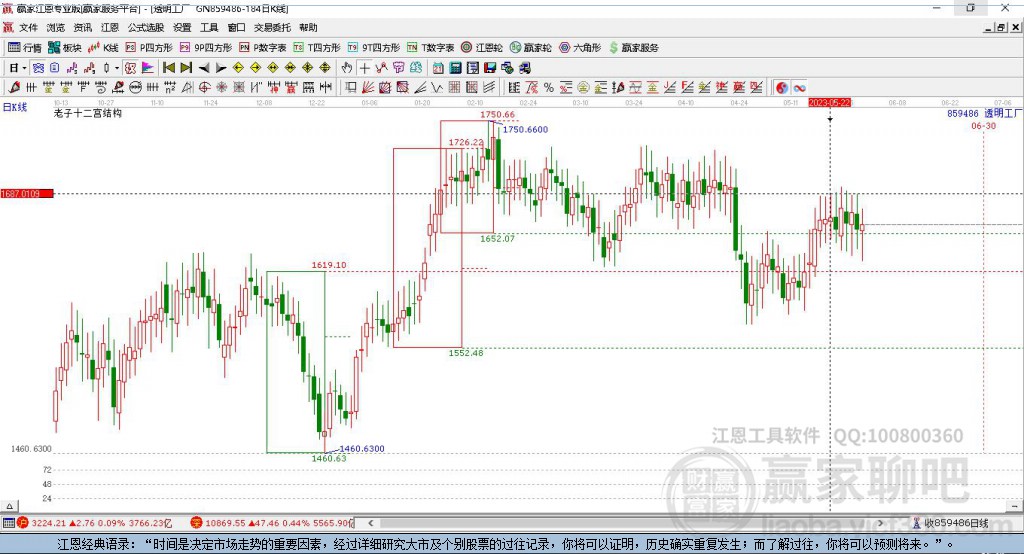Select the percent % retracement tool

pos(549,88)
